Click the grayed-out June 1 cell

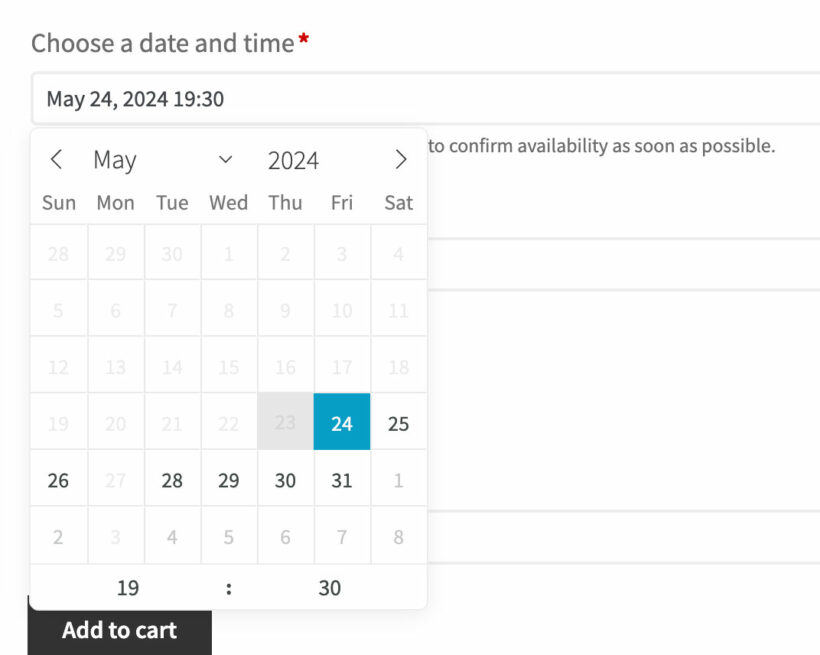(398, 480)
